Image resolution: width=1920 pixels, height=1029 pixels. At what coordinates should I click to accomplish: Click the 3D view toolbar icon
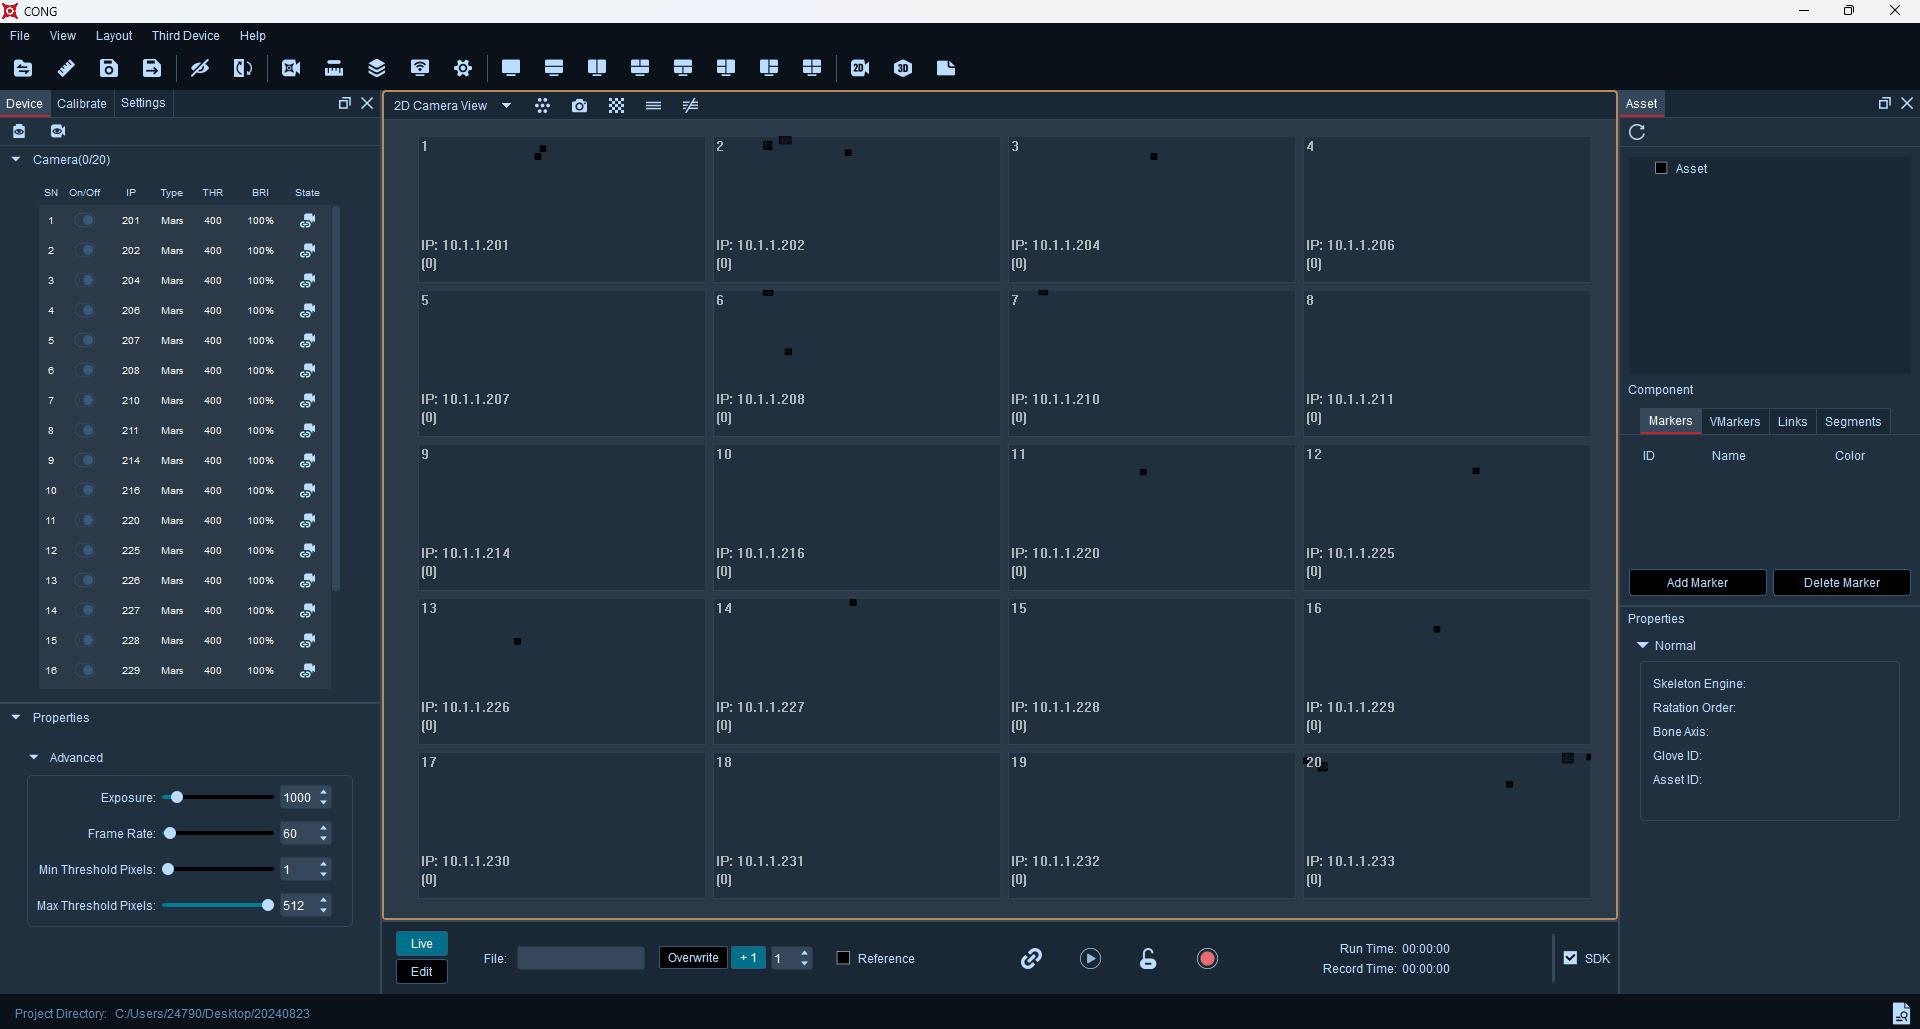point(903,68)
